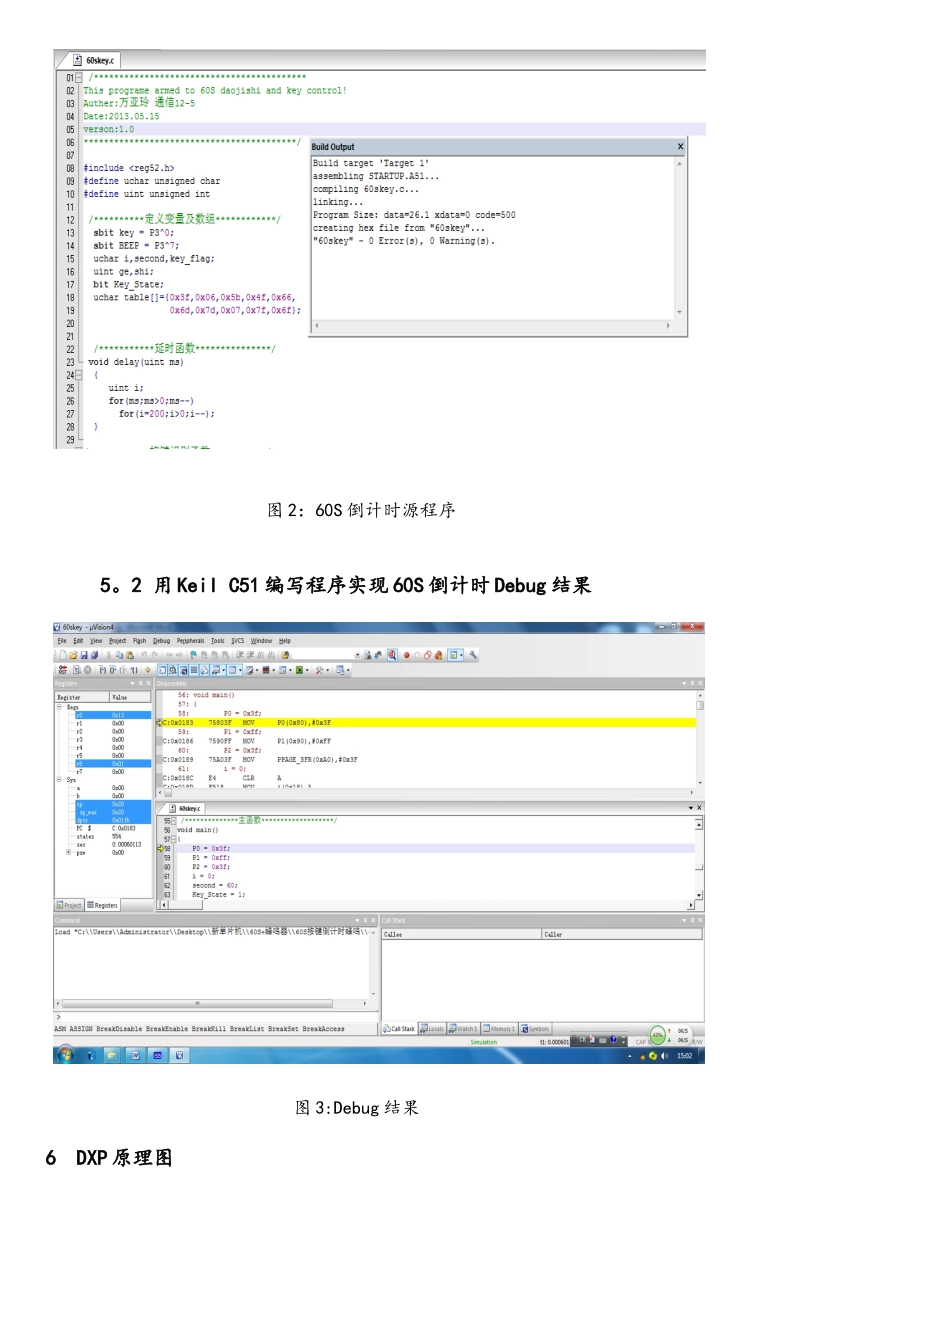This screenshot has height=1344, width=950.
Task: Switch to the Project tab
Action: coord(70,905)
